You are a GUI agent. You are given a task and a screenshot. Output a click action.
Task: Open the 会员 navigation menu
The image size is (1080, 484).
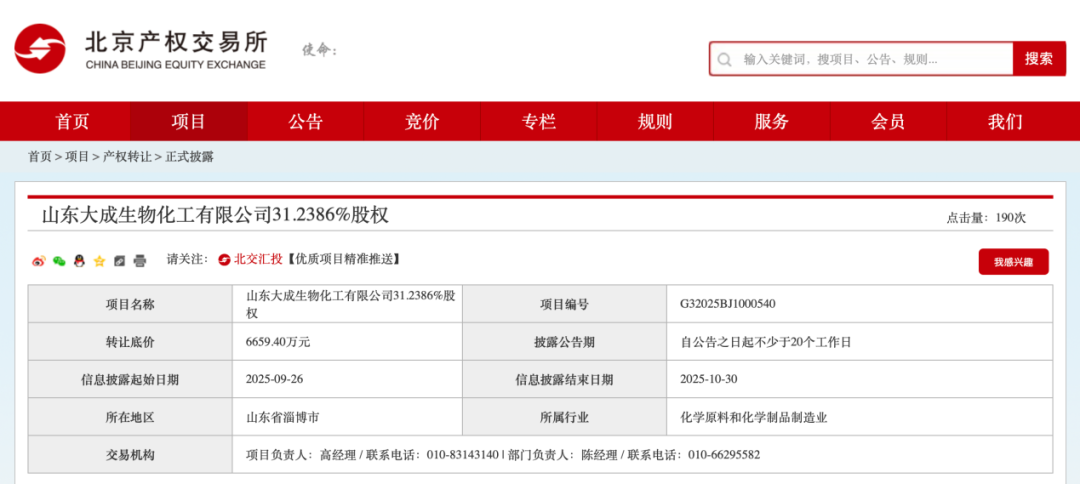tap(888, 122)
